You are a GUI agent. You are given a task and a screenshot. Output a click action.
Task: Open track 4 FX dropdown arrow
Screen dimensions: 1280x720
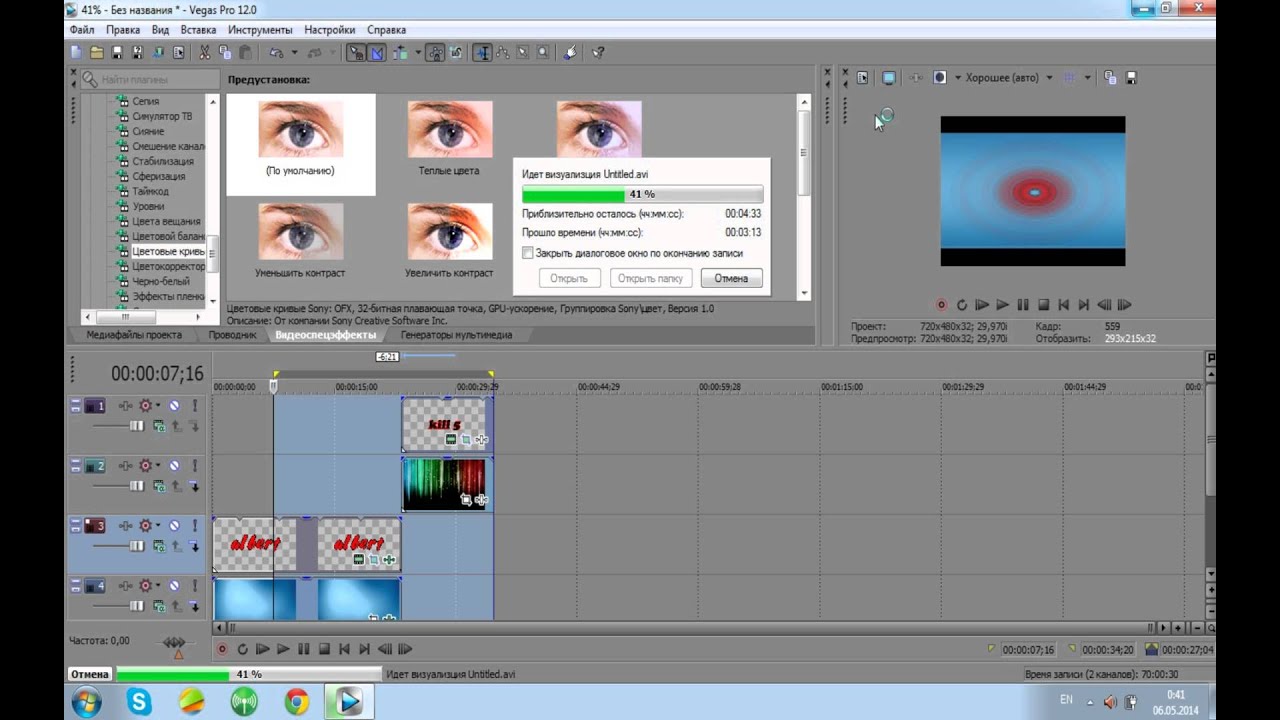click(158, 585)
